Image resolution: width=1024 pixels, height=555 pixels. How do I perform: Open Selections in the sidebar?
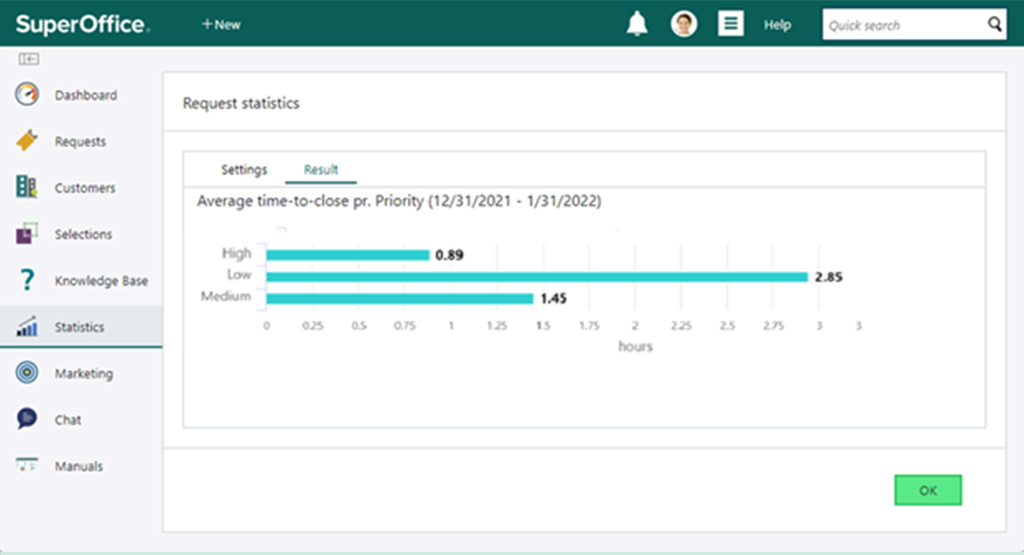tap(83, 234)
